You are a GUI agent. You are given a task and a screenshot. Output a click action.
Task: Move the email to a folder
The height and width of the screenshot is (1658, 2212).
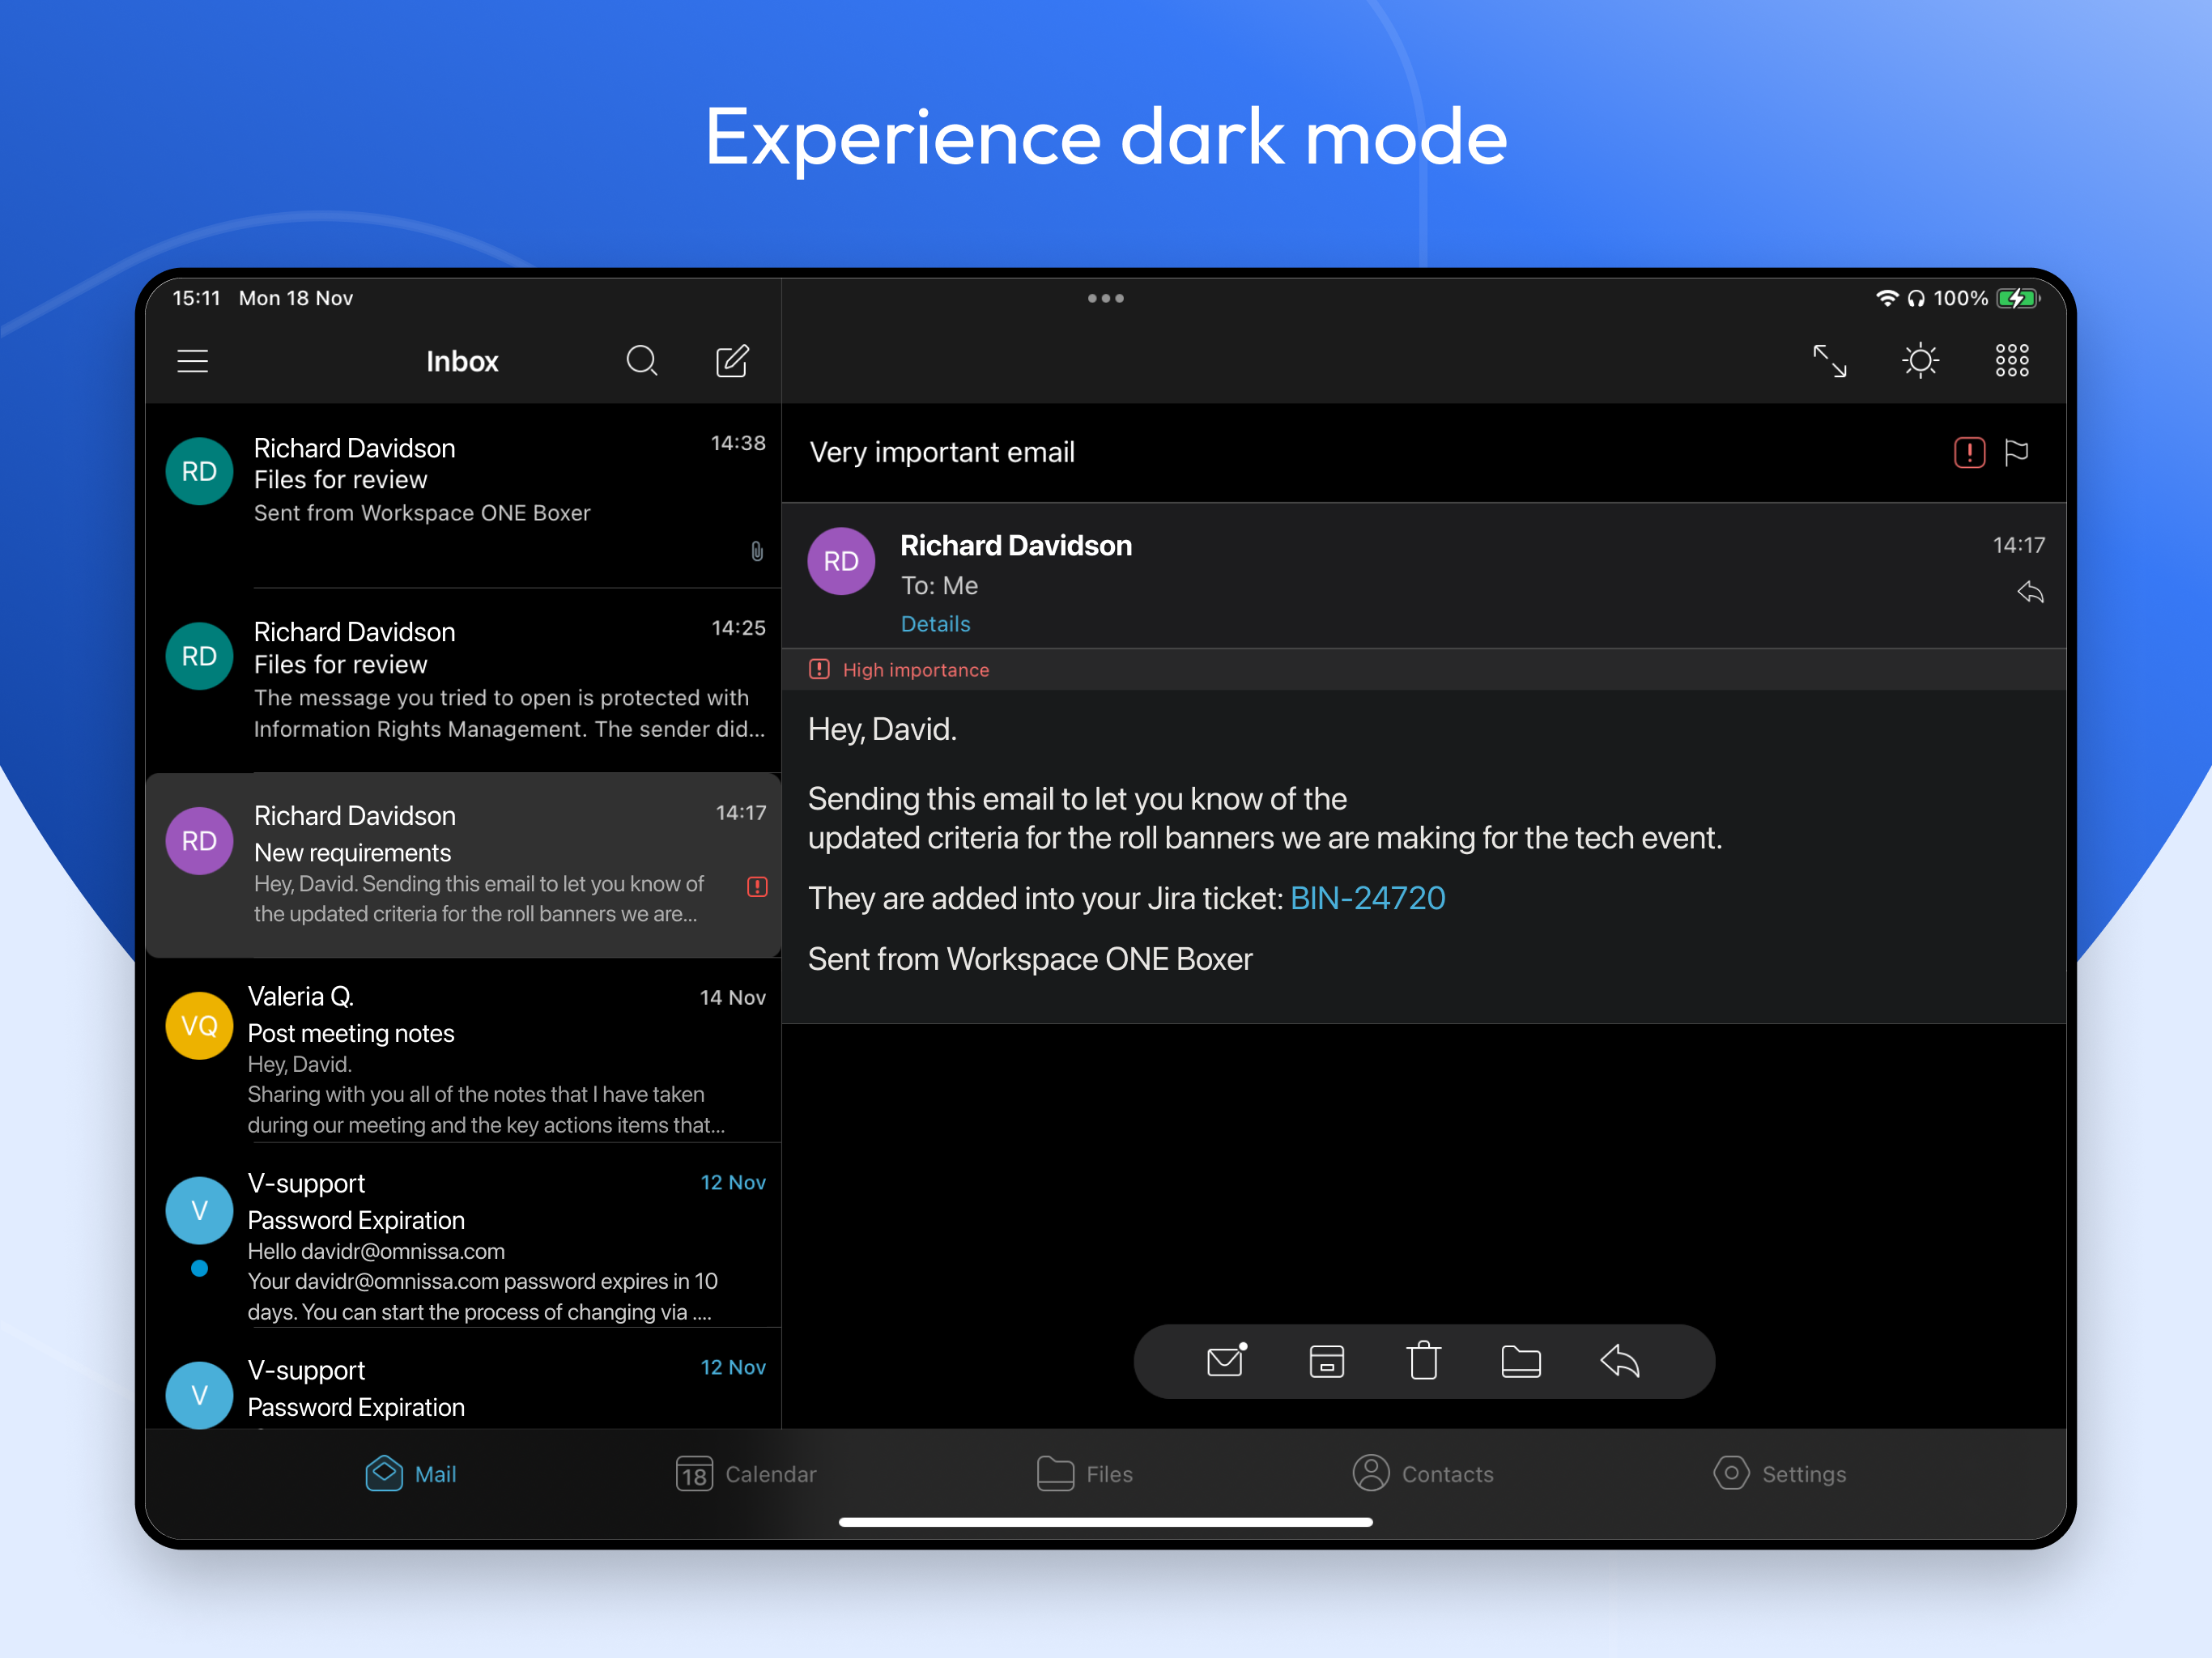(1520, 1361)
